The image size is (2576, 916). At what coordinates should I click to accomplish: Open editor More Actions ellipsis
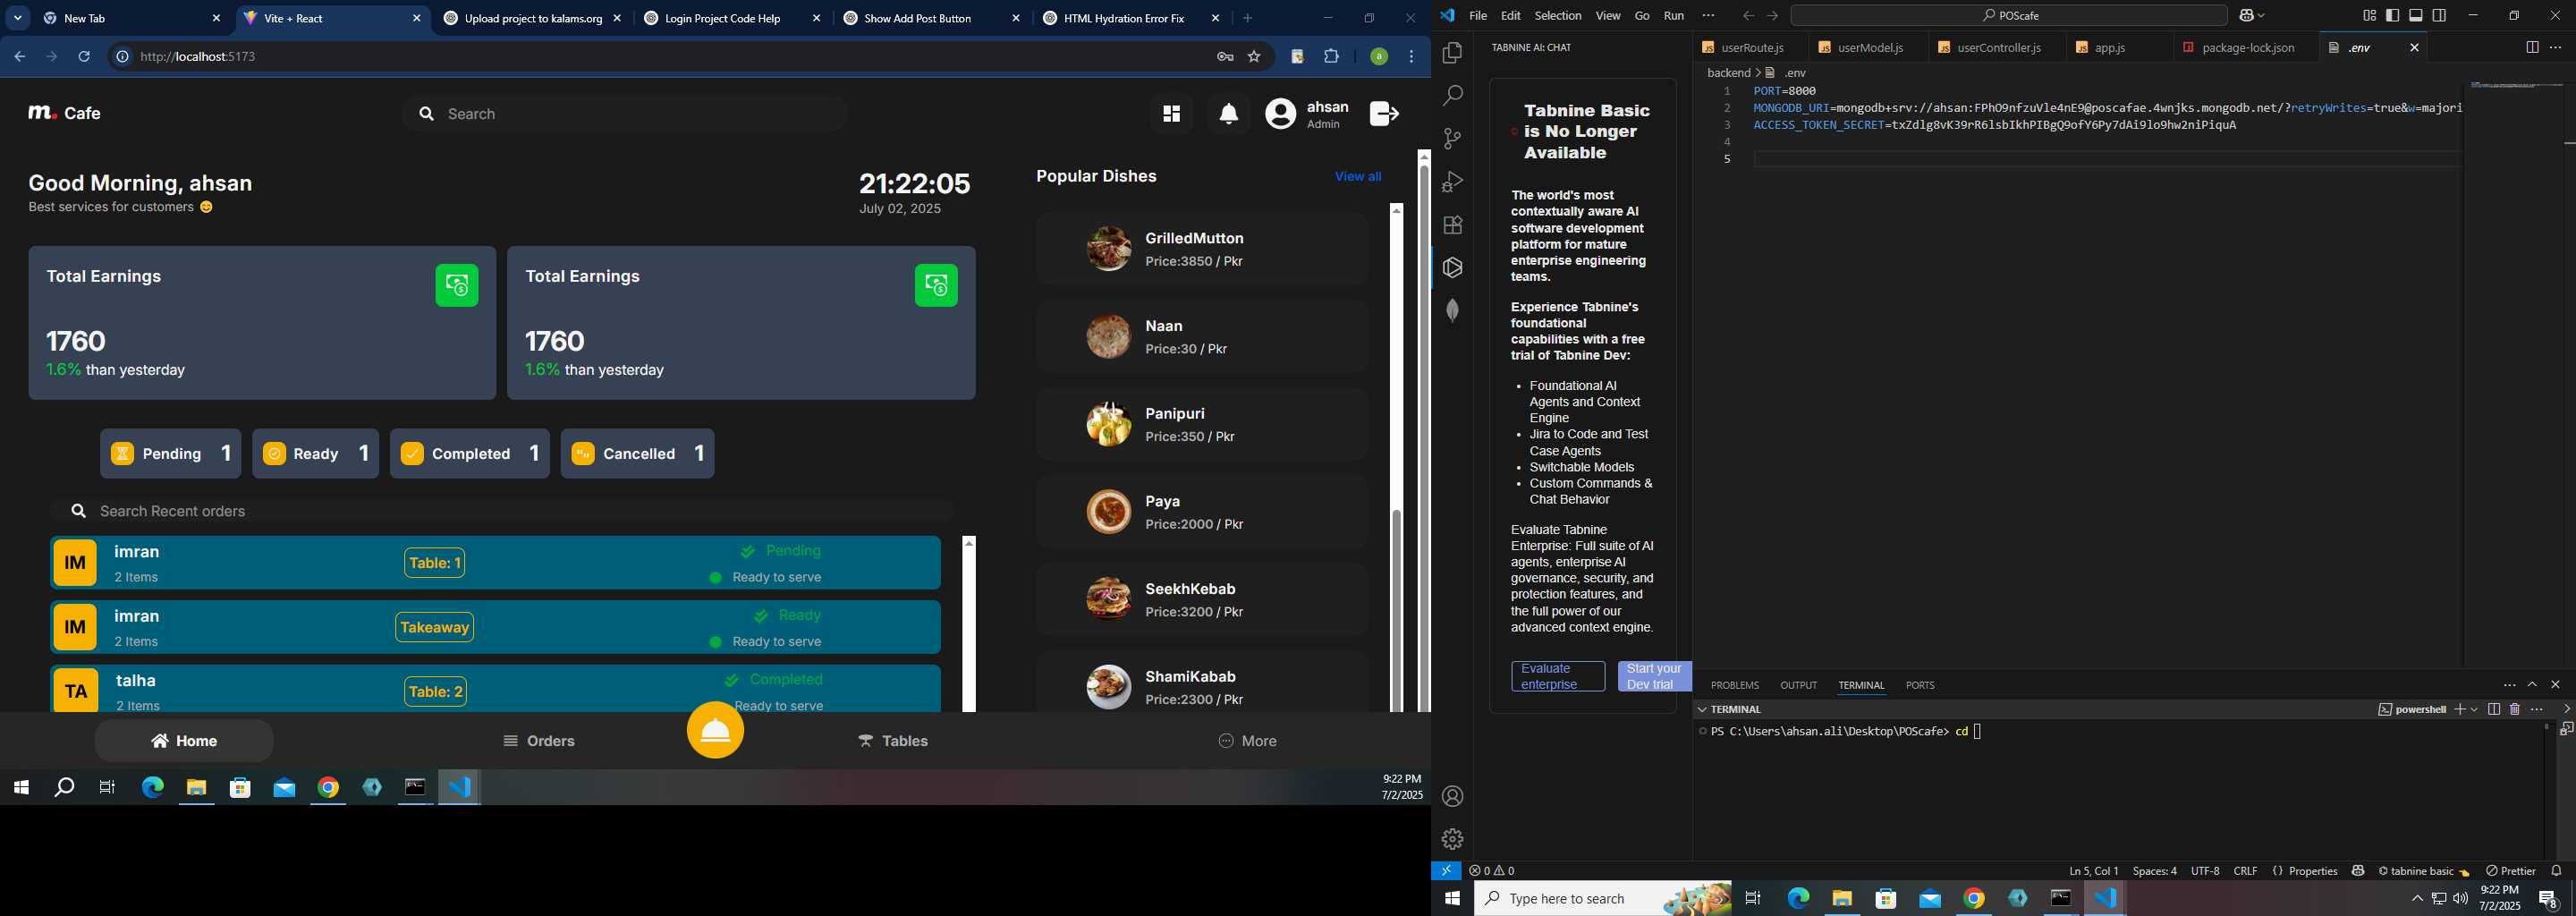click(2555, 47)
